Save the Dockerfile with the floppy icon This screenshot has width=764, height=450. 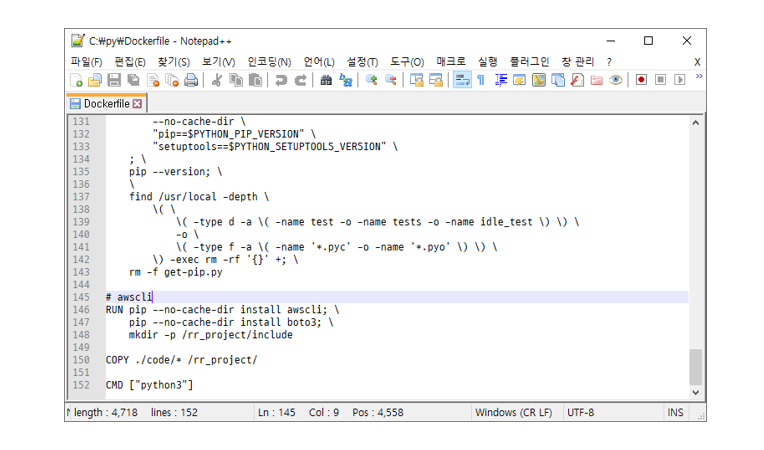click(x=114, y=80)
